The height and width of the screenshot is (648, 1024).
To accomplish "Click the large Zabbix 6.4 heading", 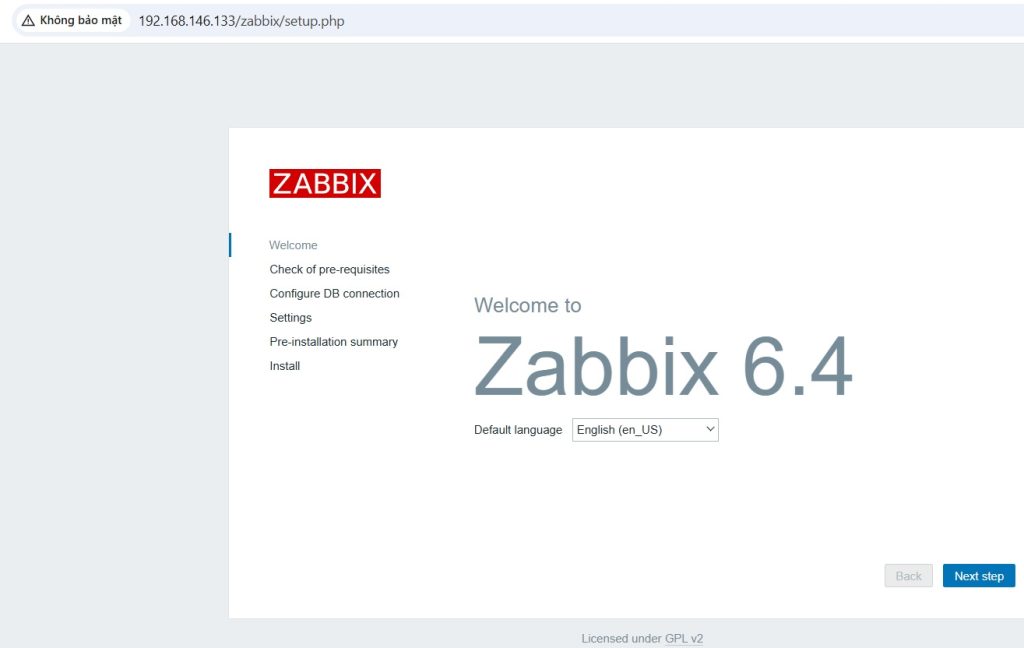I will pos(663,367).
